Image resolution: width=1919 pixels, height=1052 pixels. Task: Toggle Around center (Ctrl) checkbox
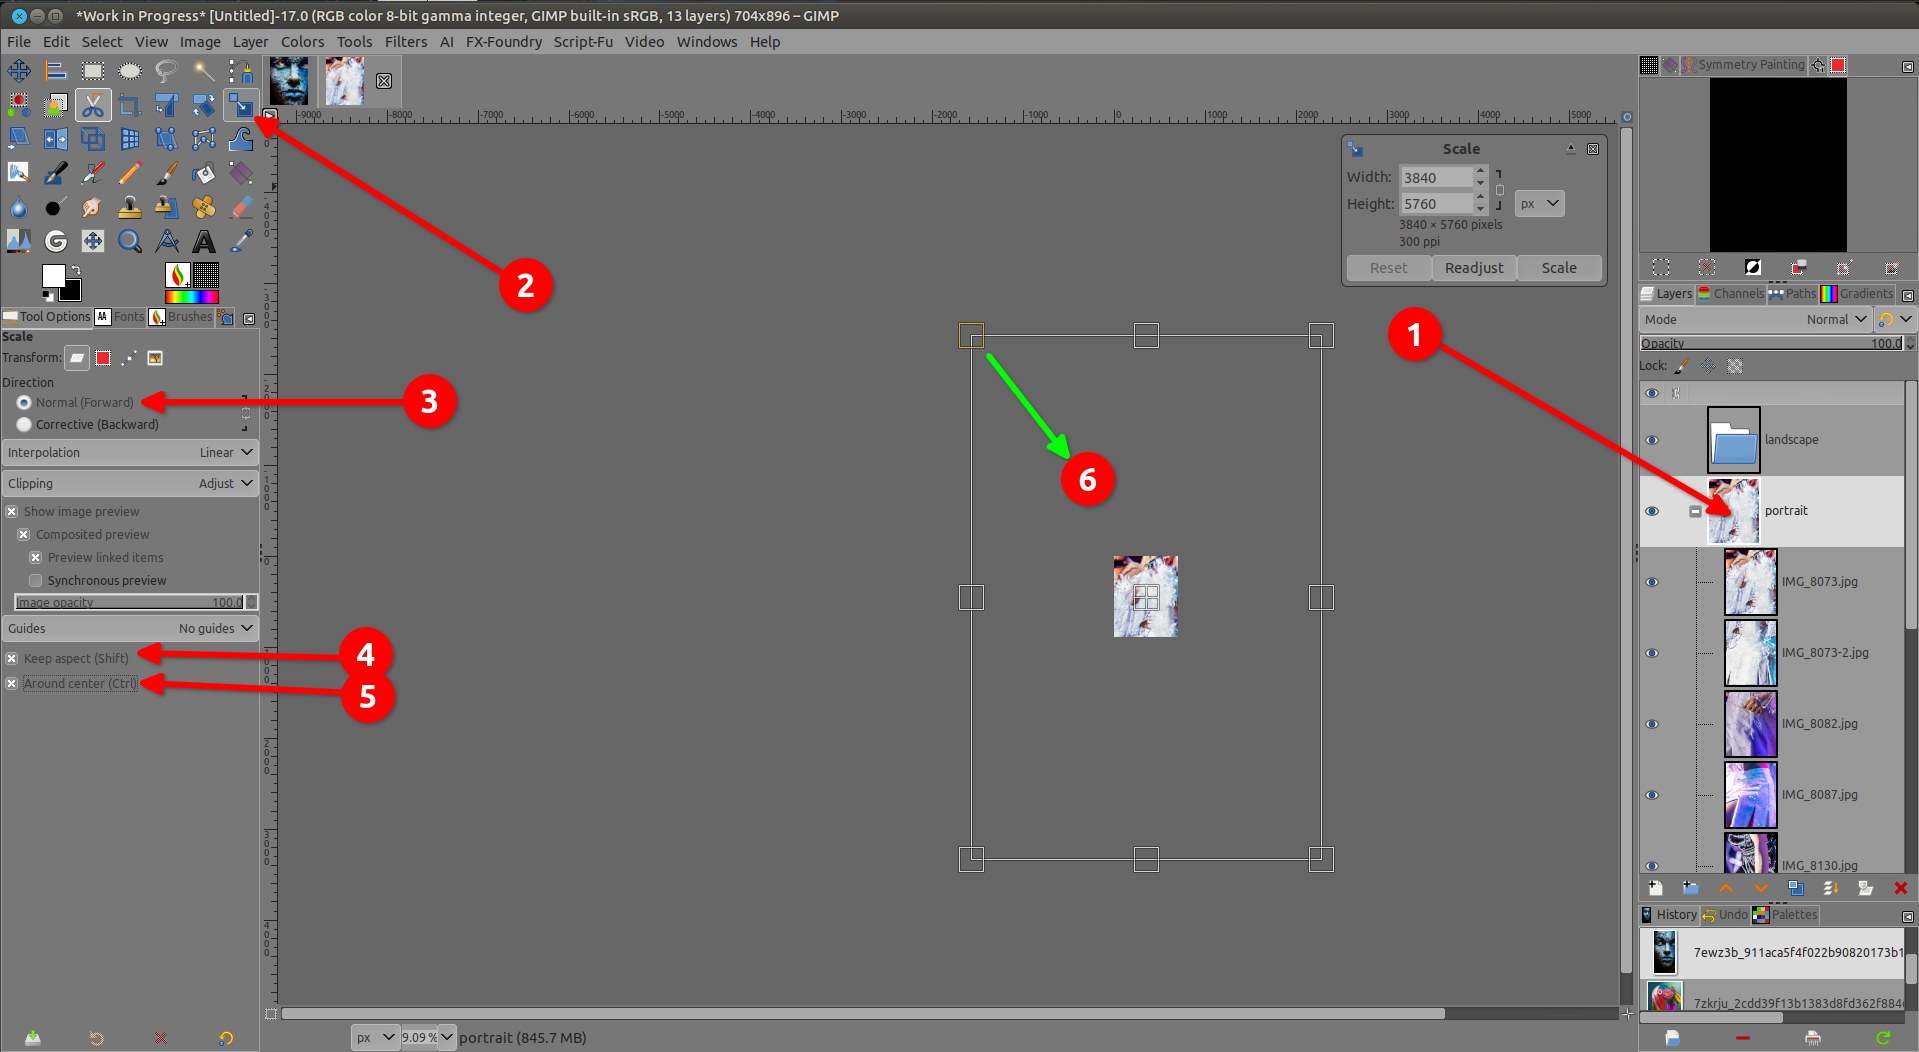(12, 683)
